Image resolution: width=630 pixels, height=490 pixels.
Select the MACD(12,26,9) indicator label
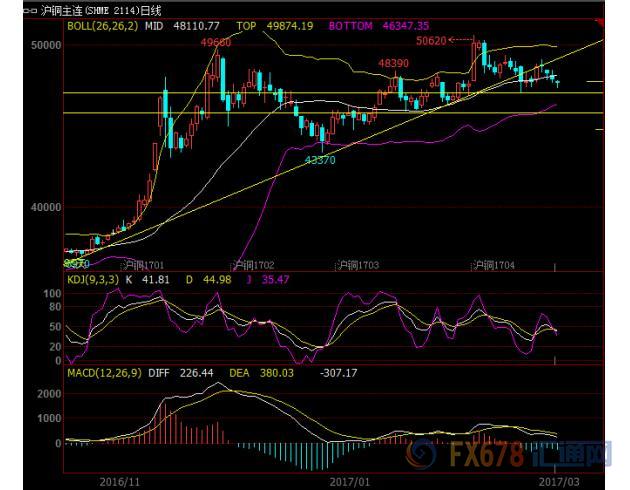pyautogui.click(x=104, y=373)
